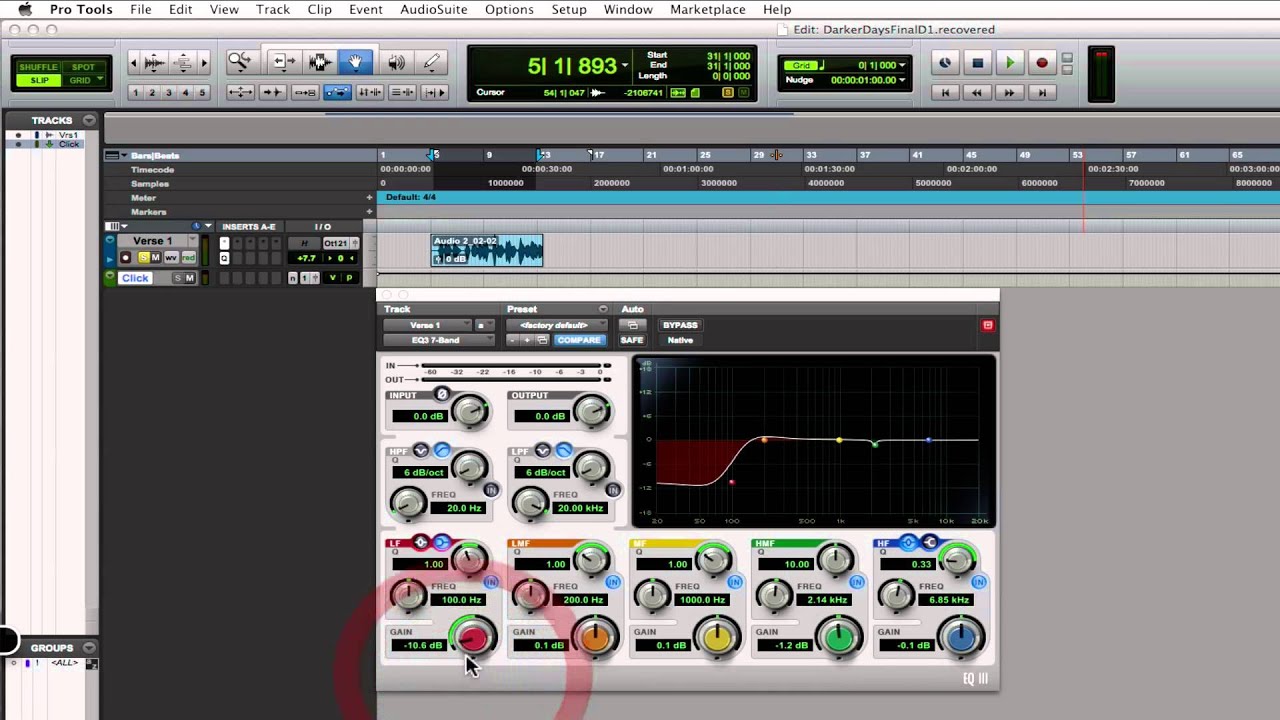Recall zoom preset 5

pyautogui.click(x=202, y=92)
